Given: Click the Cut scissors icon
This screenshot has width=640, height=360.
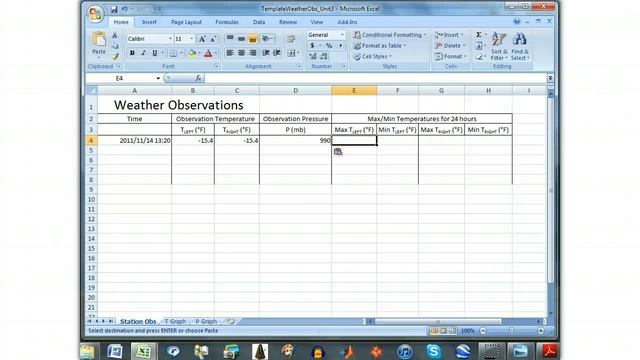Looking at the screenshot, I should 115,36.
